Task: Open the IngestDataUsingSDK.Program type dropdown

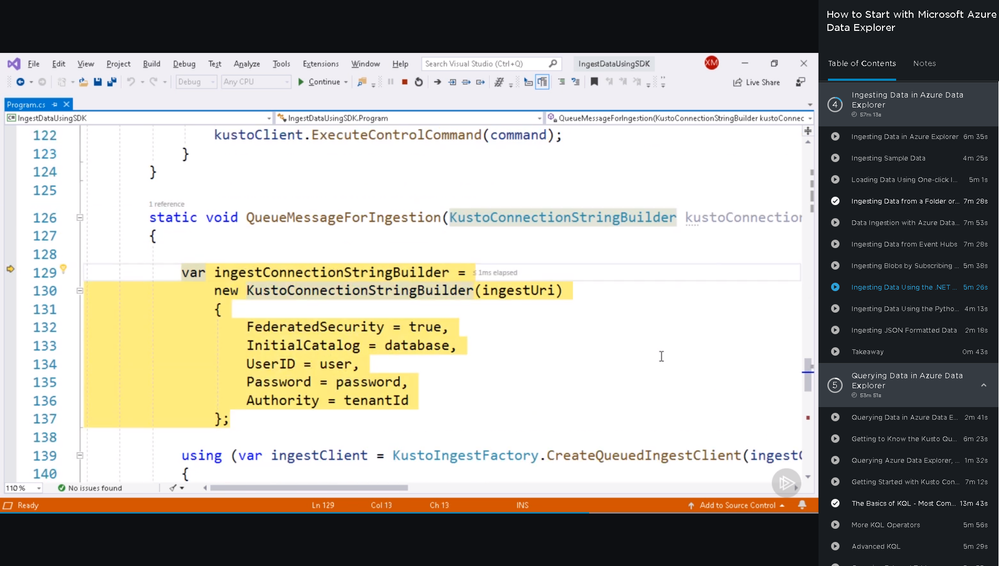Action: (409, 118)
